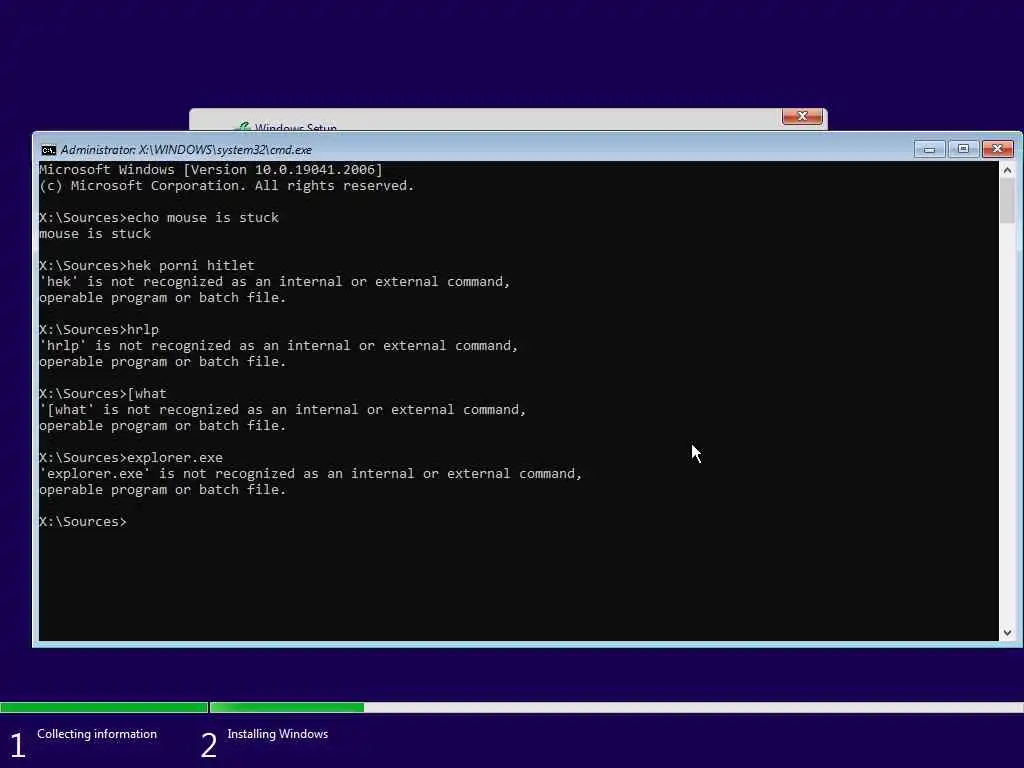
Task: Click the empty 'X:\Sources>' prompt at the bottom
Action: pos(83,522)
